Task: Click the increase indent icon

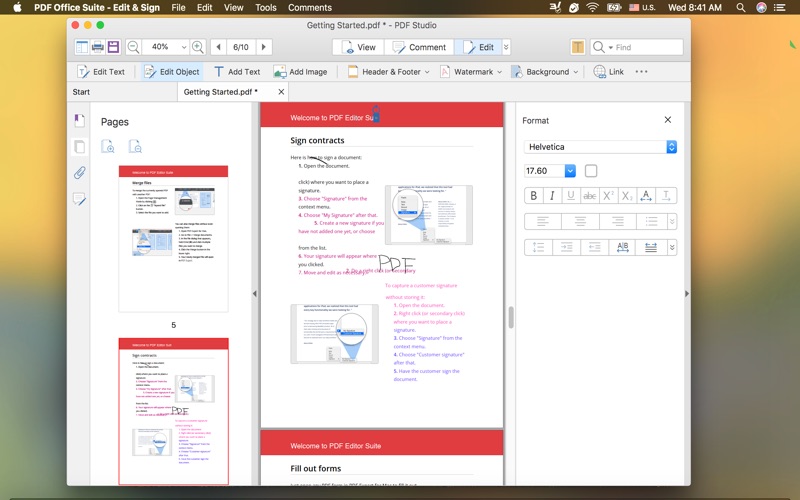Action: pos(566,247)
